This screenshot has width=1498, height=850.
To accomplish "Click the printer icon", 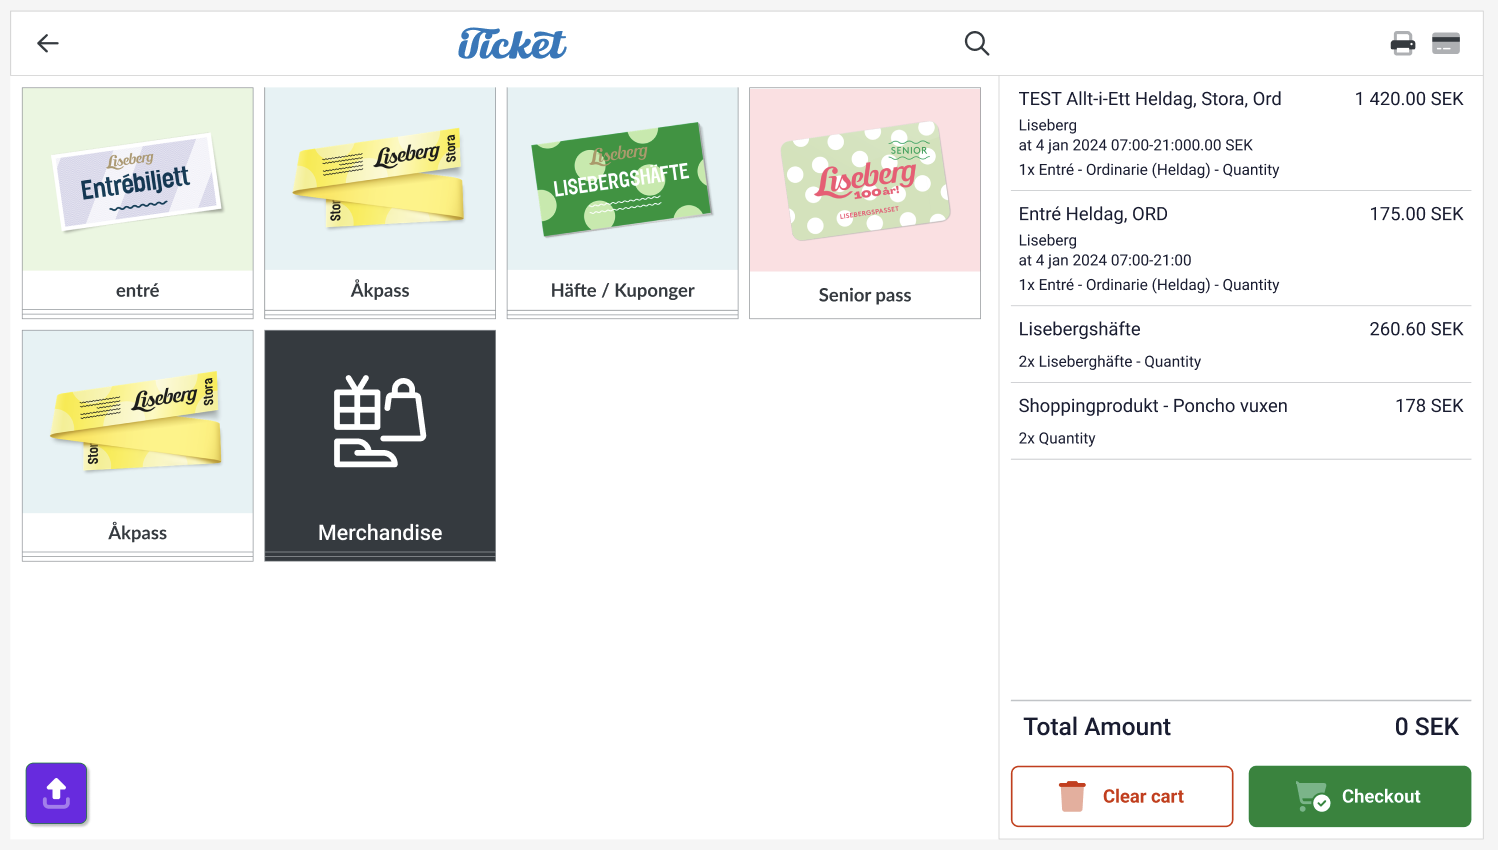I will [1403, 43].
